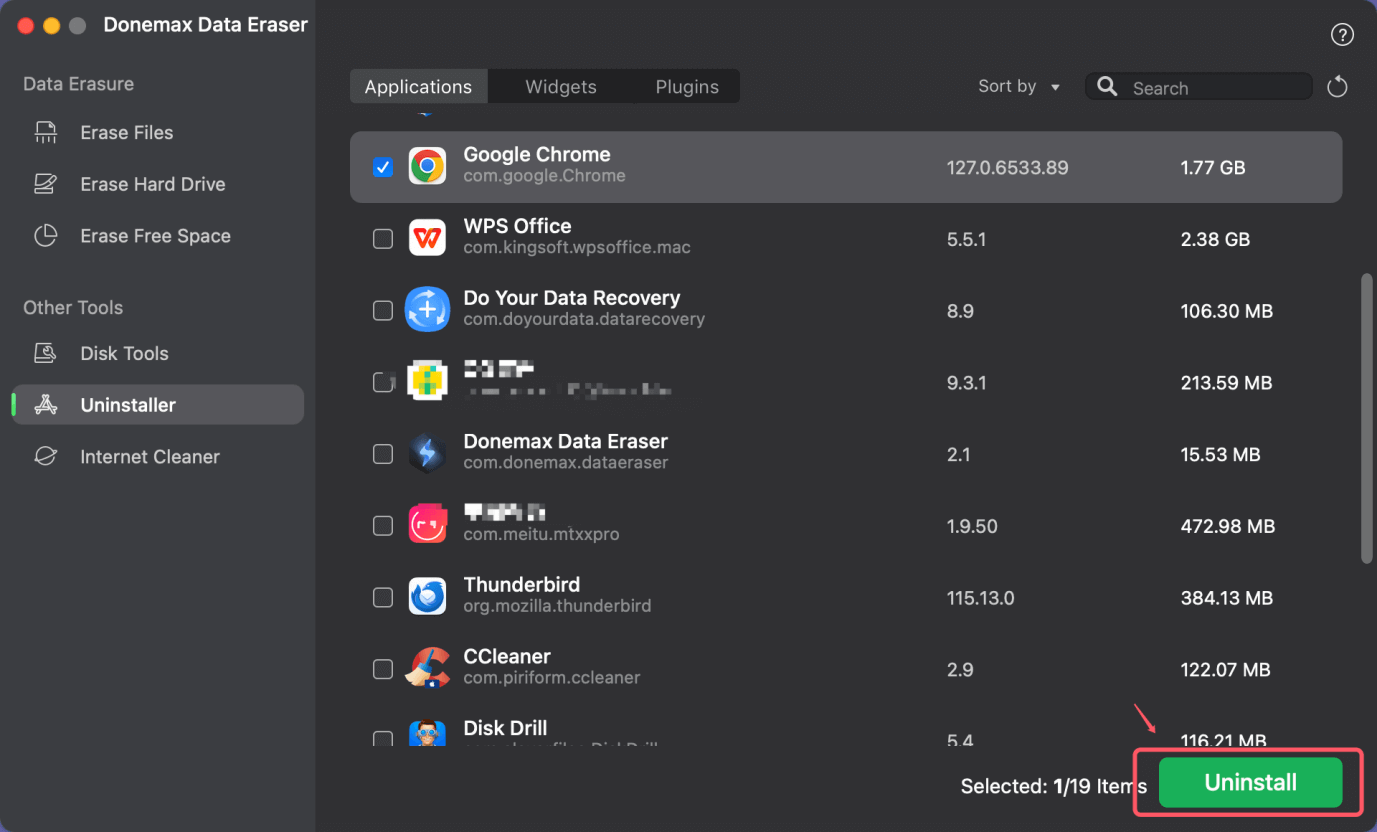Switch to the Widgets tab
Viewport: 1377px width, 832px height.
[560, 86]
